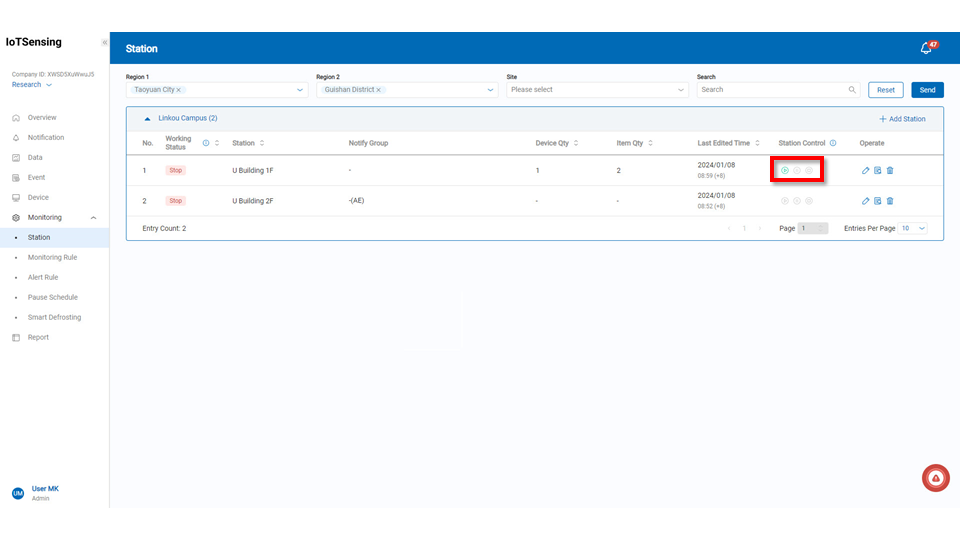This screenshot has height=540, width=960.
Task: Click the Add Station link
Action: pyautogui.click(x=902, y=119)
